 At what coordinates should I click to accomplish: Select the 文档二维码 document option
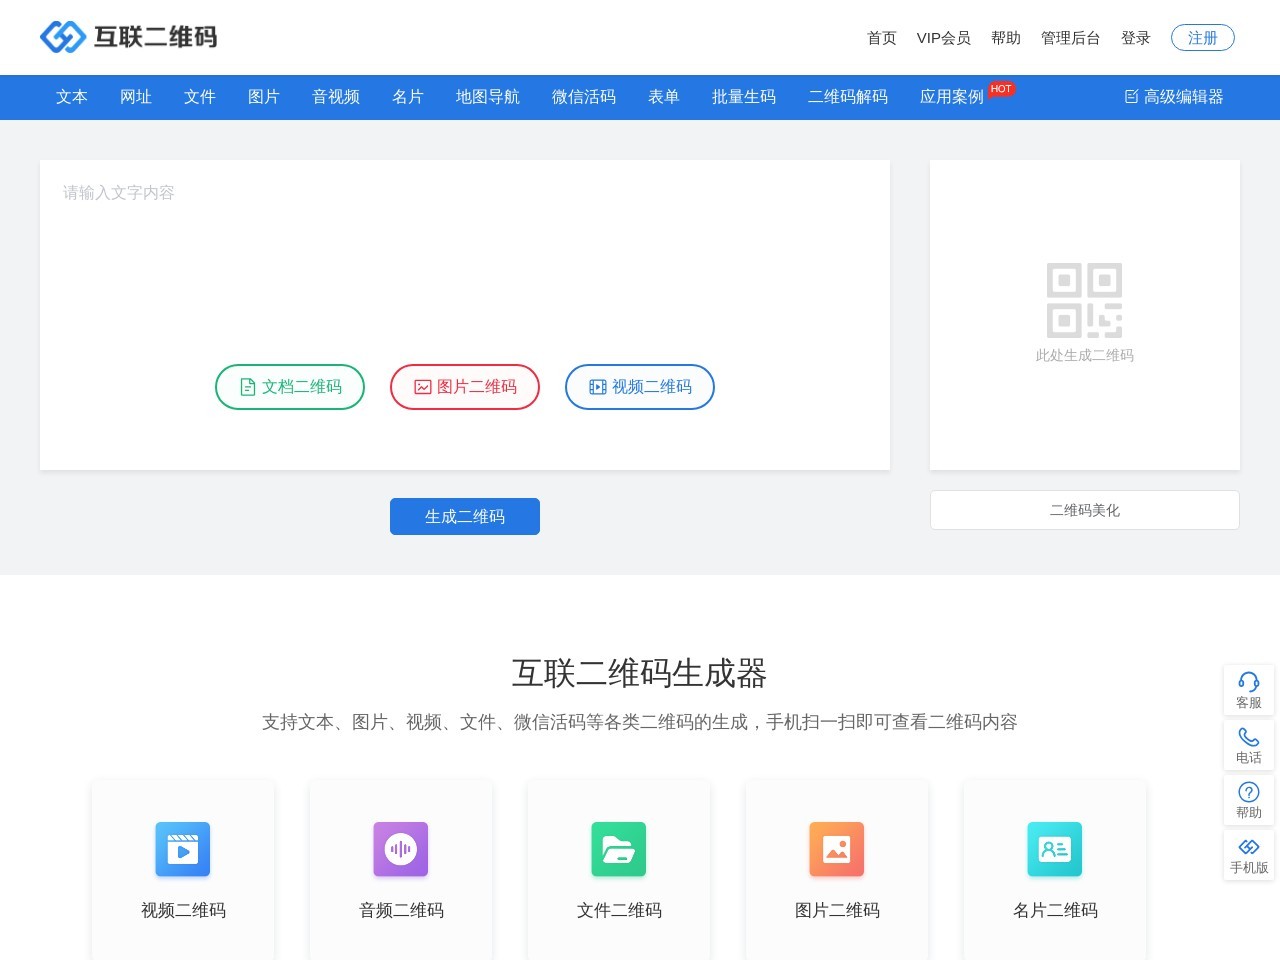(289, 387)
